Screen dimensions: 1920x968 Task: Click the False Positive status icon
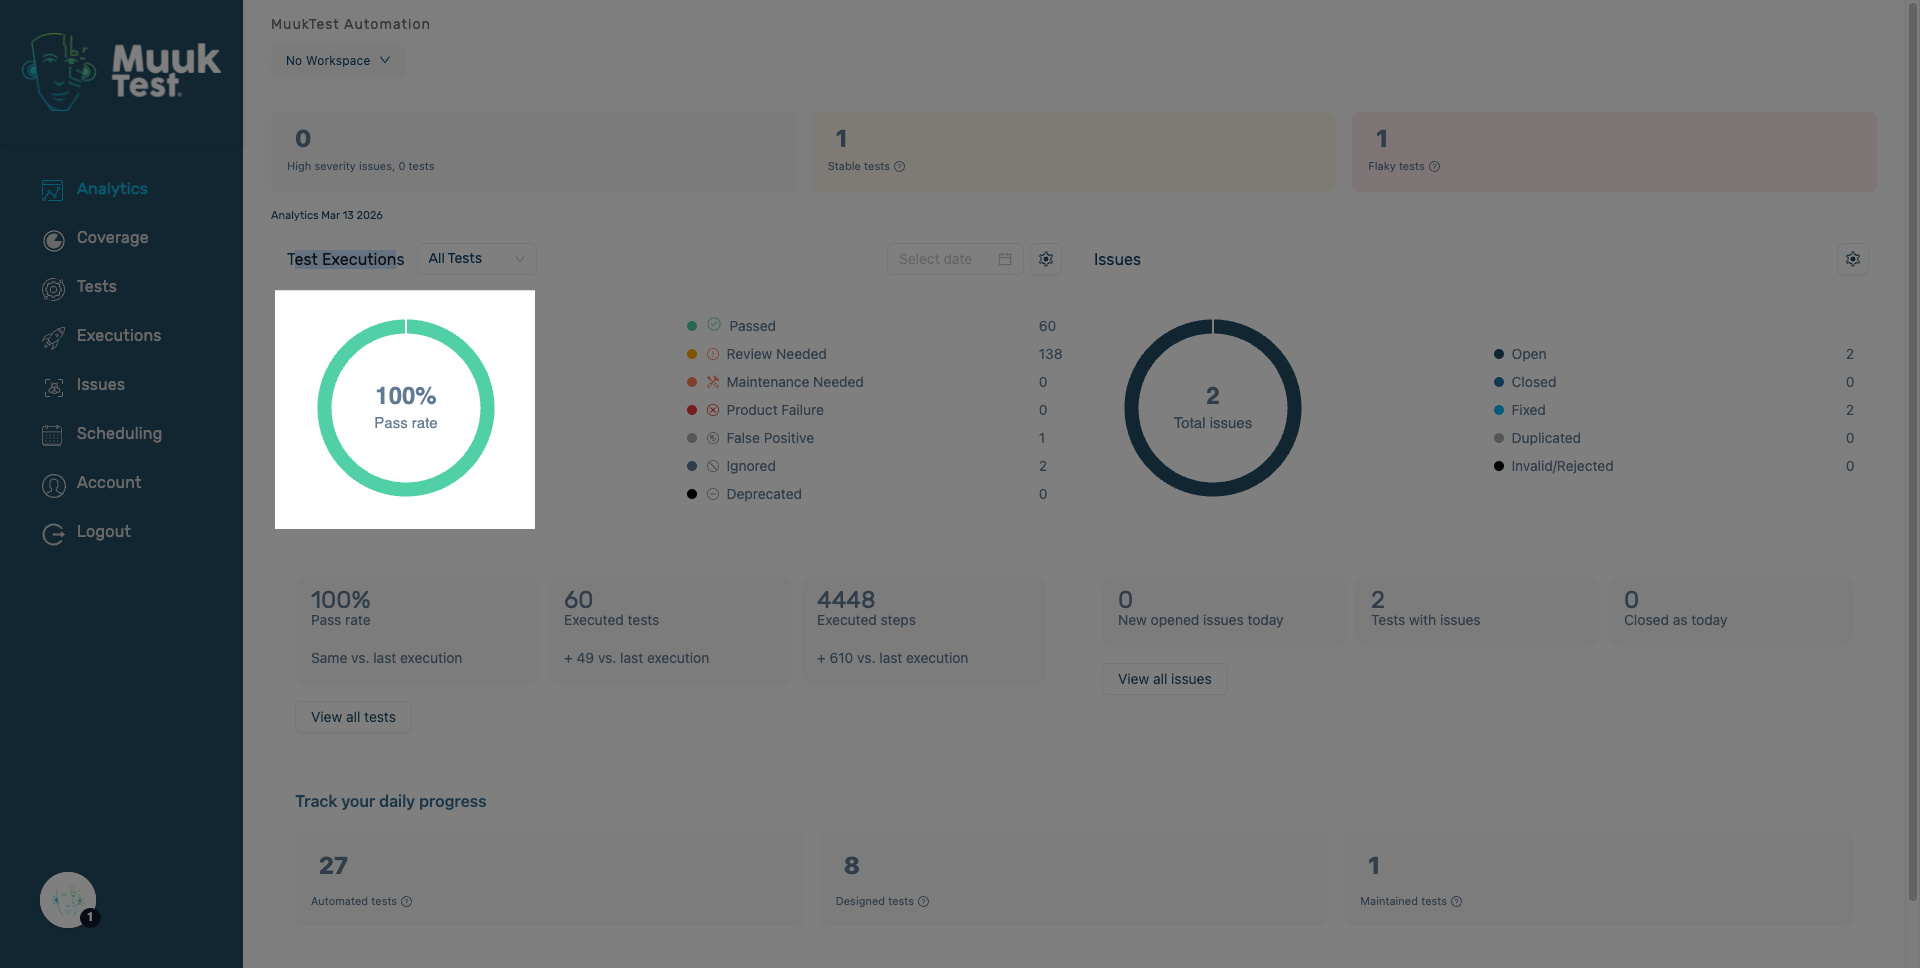tap(713, 438)
